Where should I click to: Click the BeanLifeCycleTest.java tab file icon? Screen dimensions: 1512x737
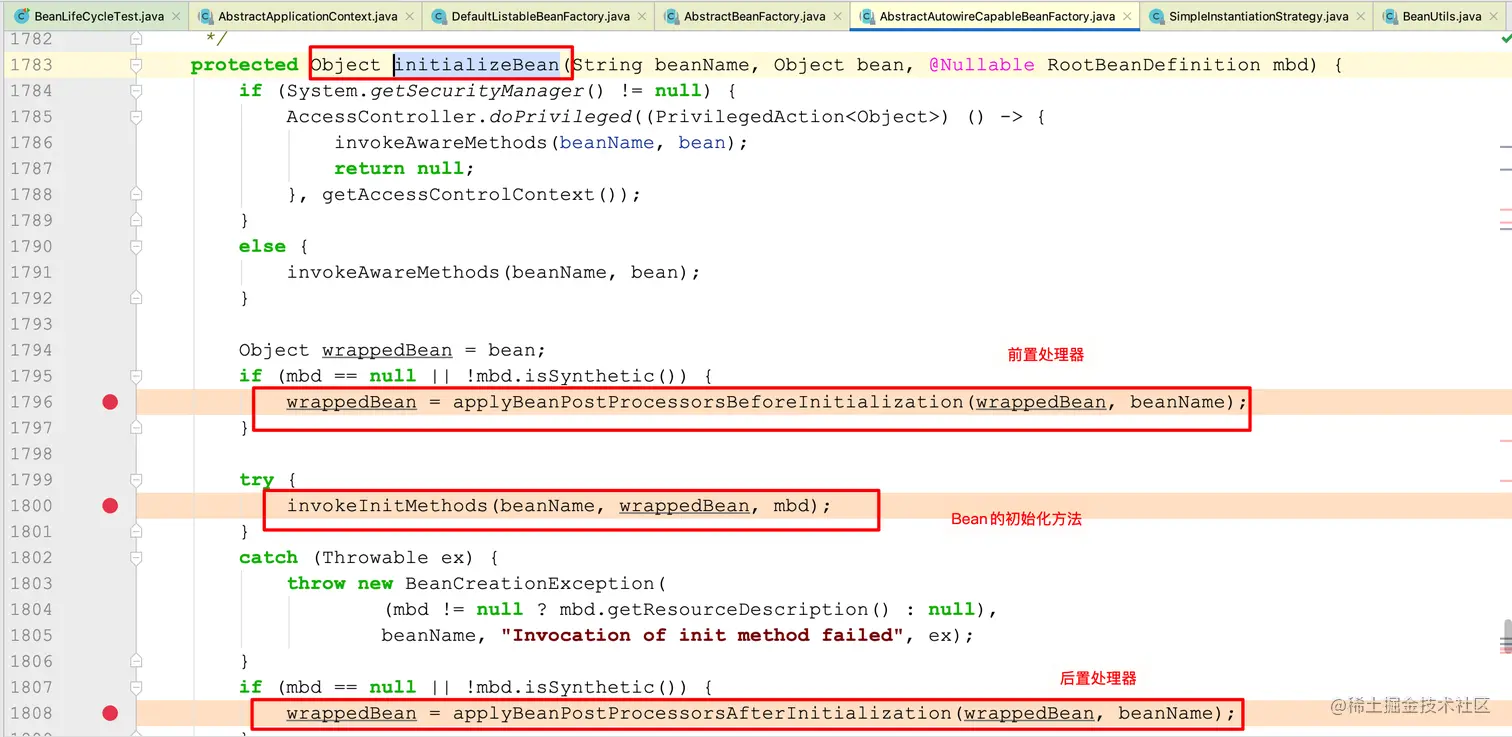[21, 16]
